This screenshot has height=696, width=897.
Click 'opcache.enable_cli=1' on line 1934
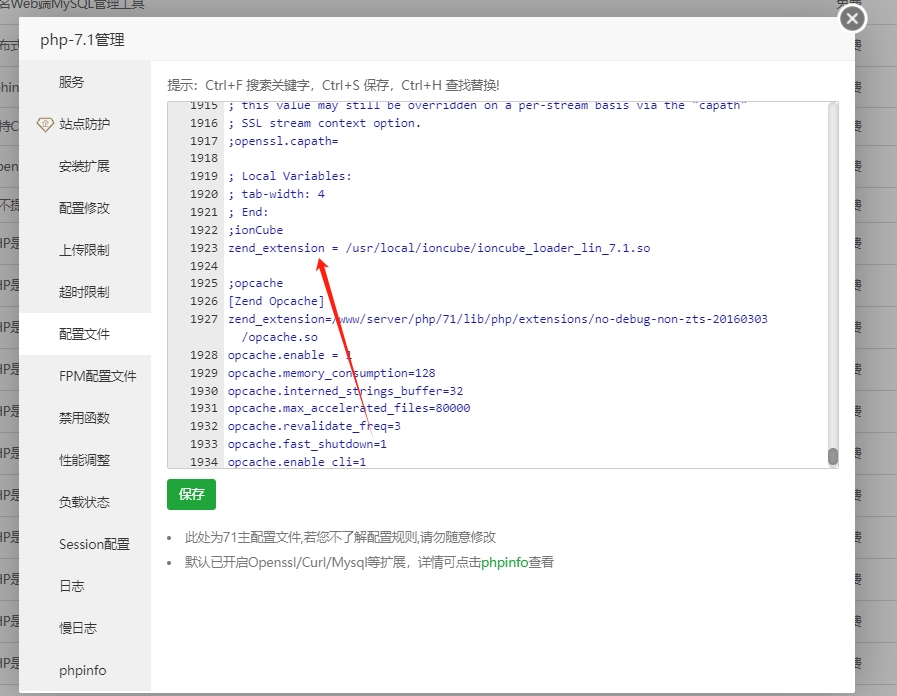[x=296, y=462]
